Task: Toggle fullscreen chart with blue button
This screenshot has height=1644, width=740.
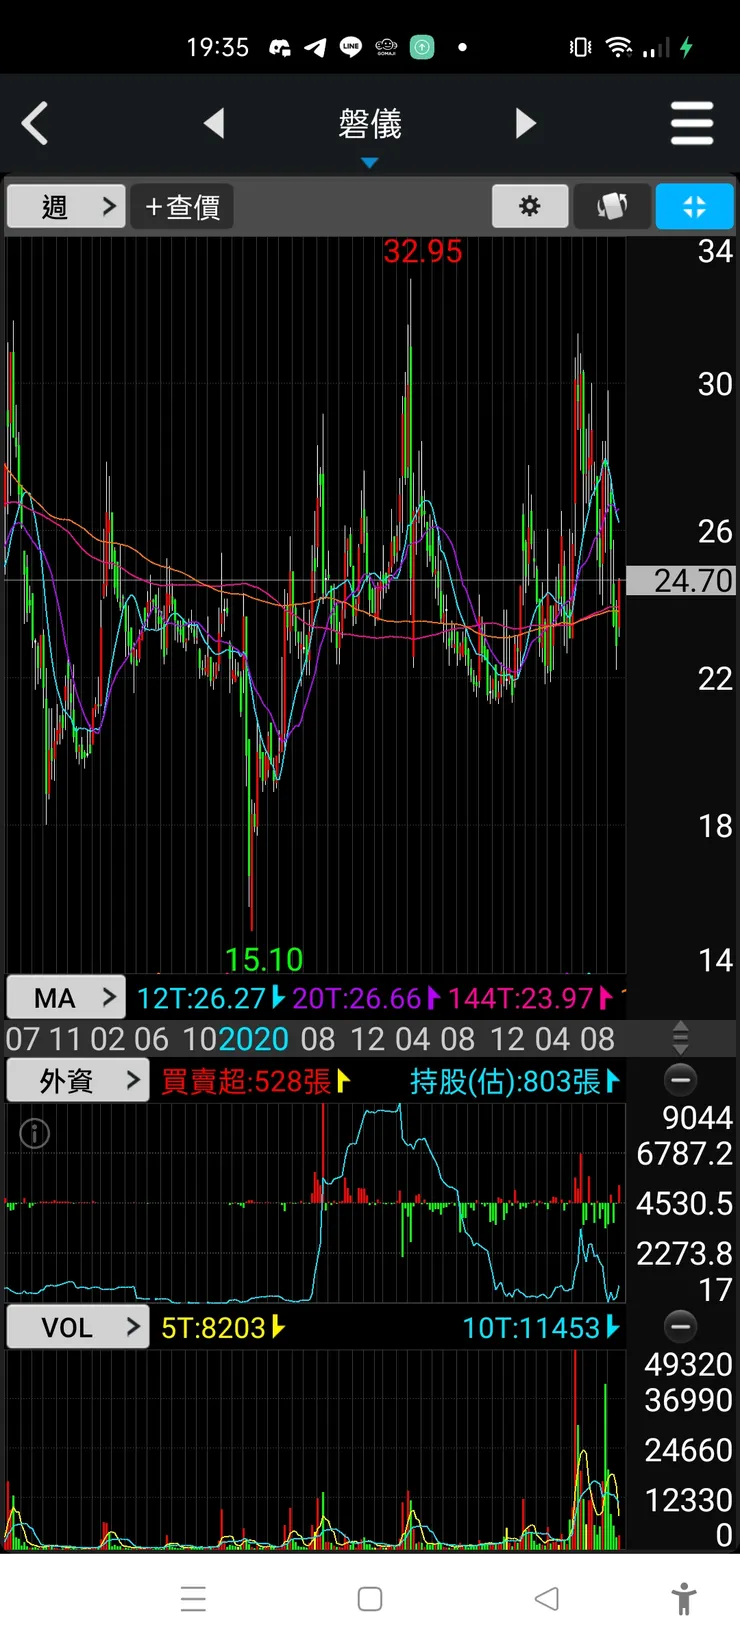Action: pos(694,206)
